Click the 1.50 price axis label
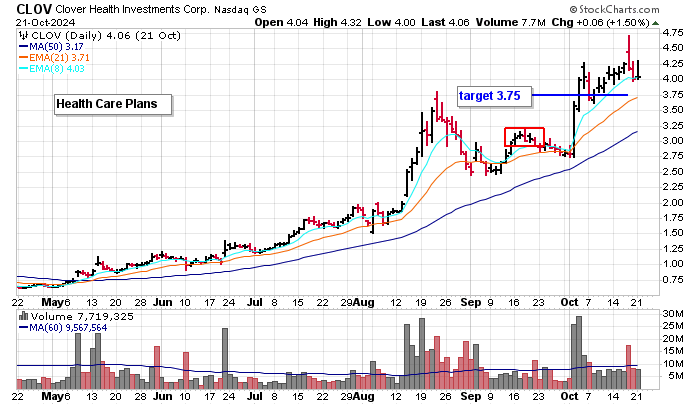The width and height of the screenshot is (700, 405). pos(673,233)
